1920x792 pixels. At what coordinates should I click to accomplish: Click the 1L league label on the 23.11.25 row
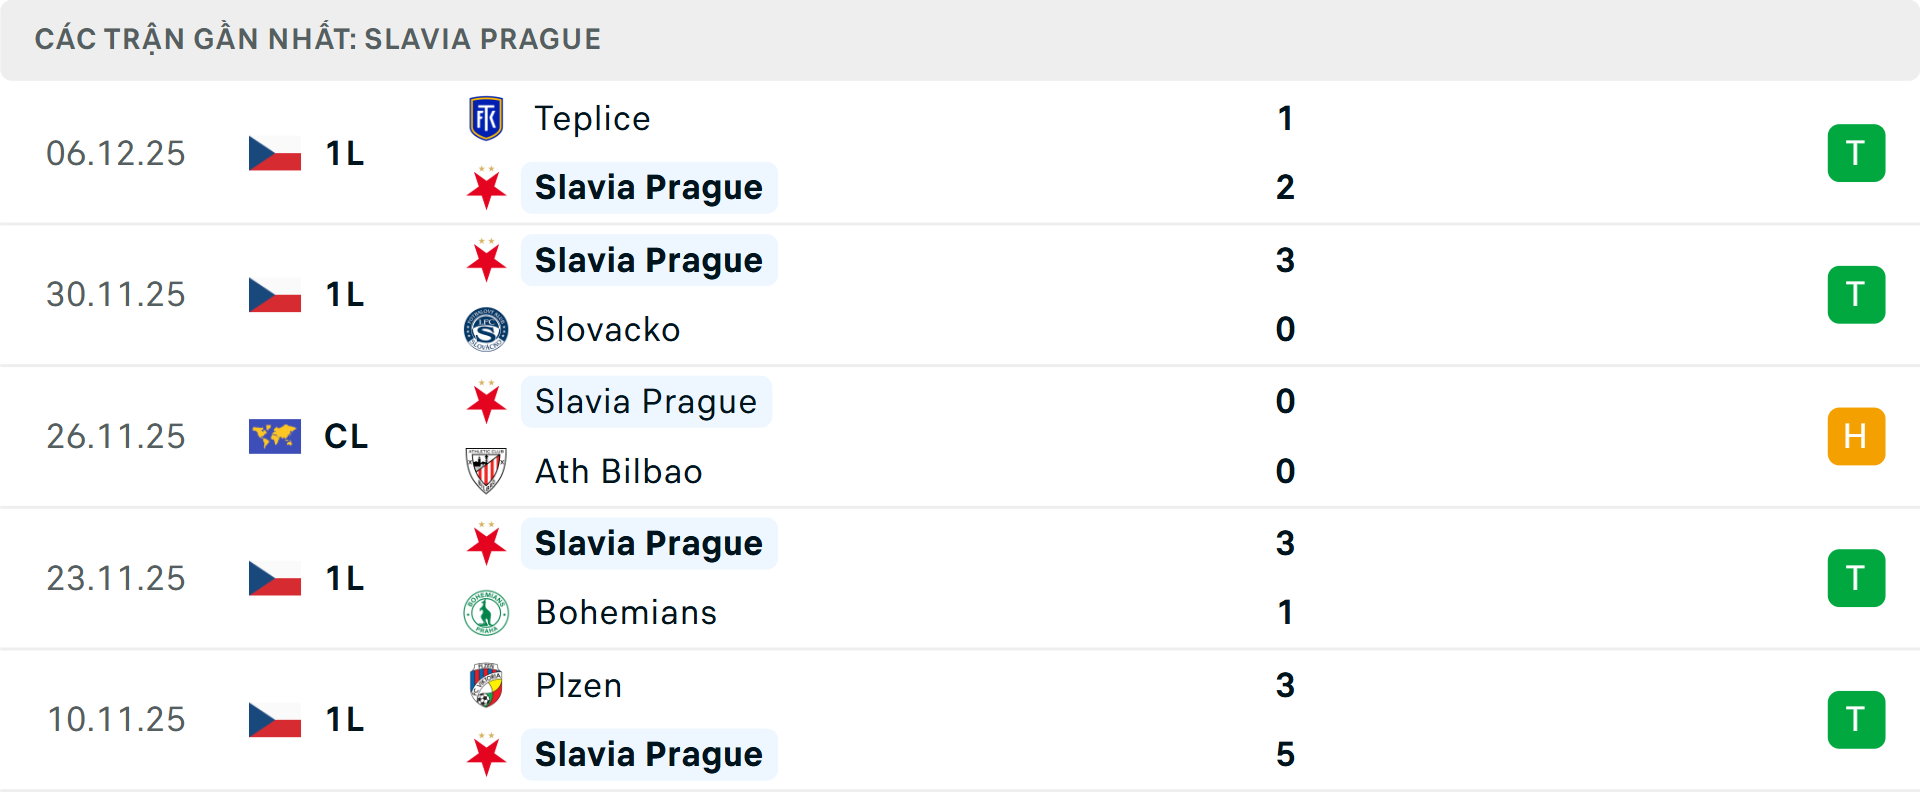click(343, 578)
